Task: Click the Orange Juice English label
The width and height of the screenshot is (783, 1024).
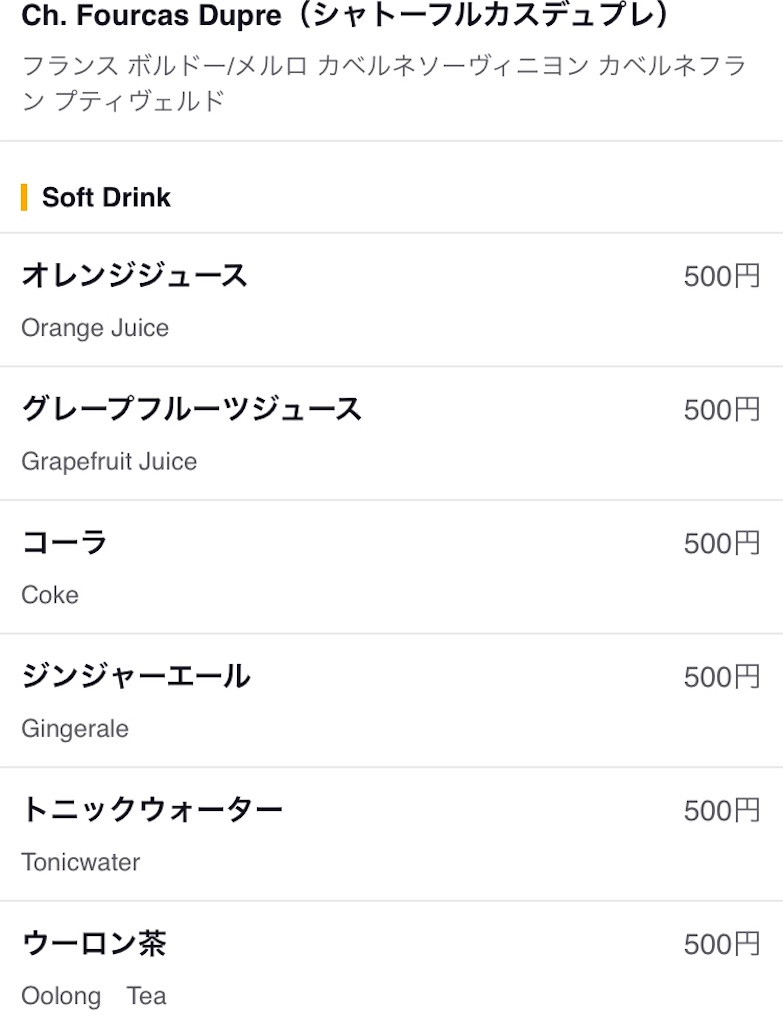Action: (95, 328)
